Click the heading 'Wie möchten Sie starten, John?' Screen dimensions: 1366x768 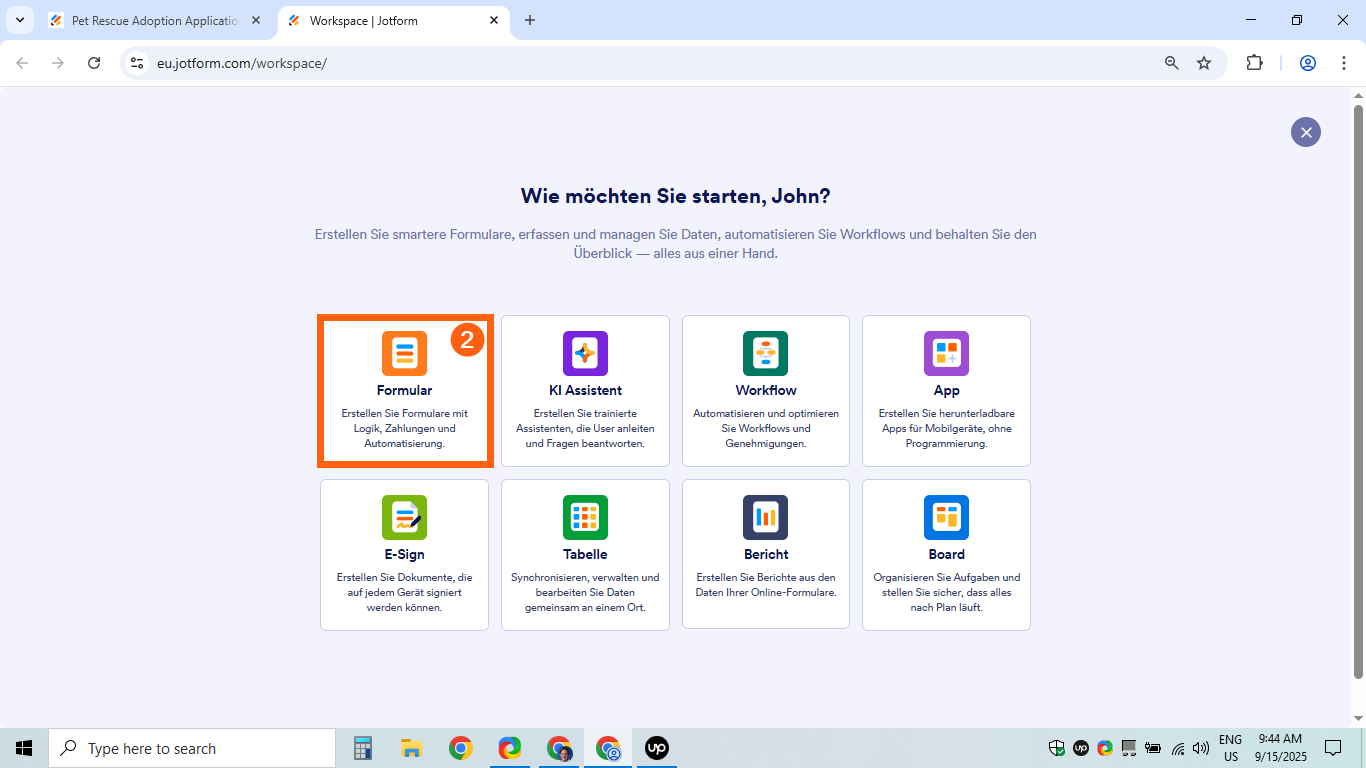point(676,196)
